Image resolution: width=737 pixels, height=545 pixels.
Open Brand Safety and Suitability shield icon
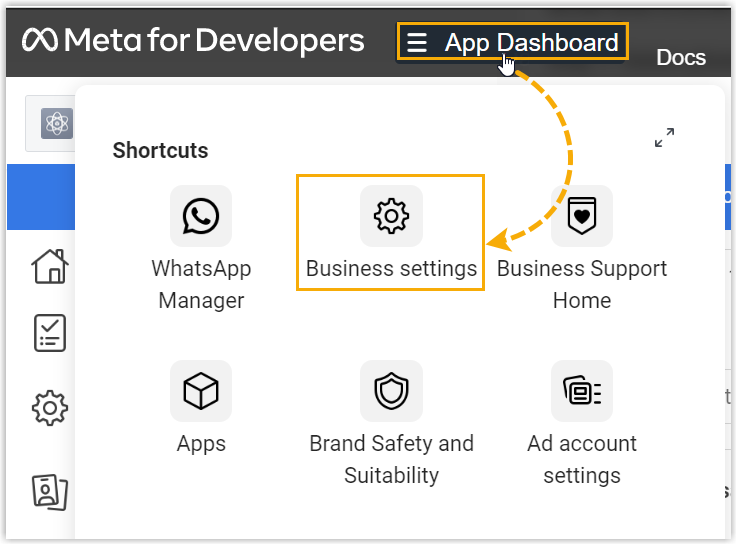[391, 391]
